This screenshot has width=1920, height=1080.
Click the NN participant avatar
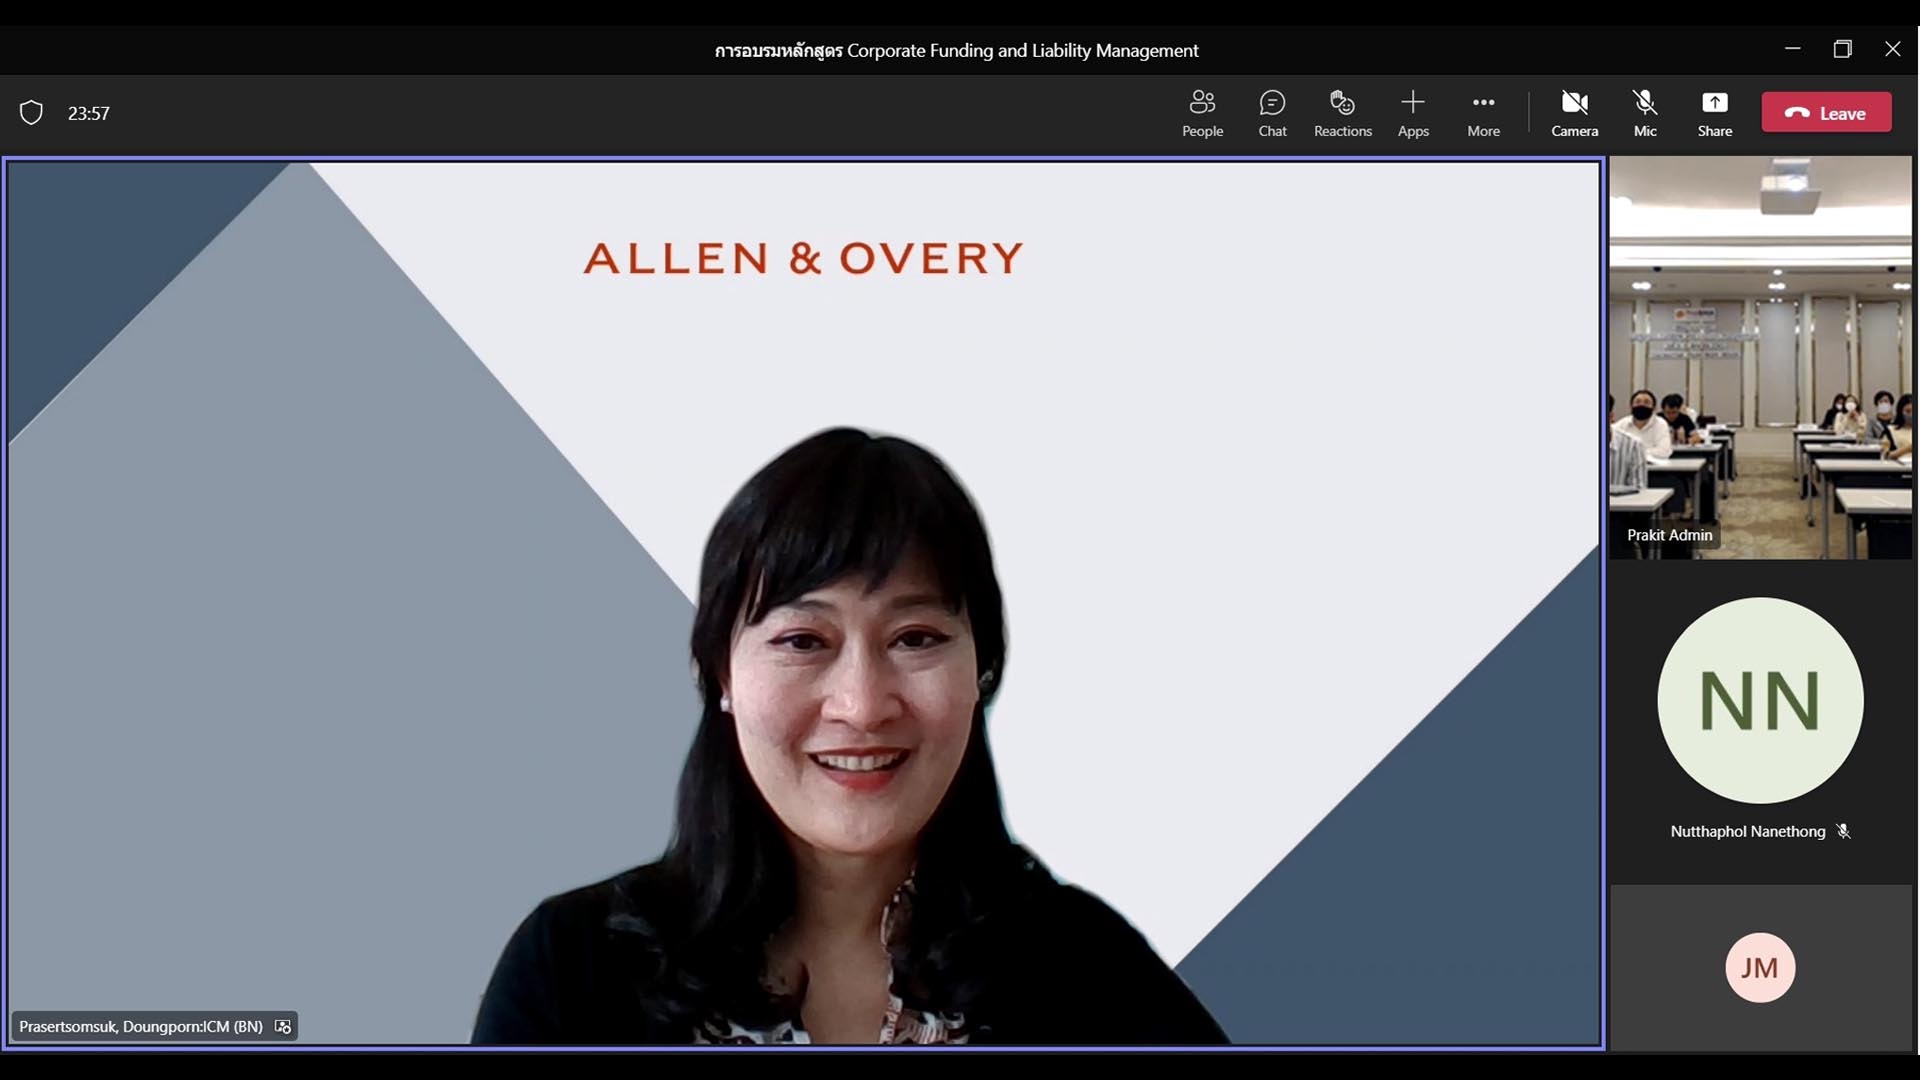click(1760, 700)
